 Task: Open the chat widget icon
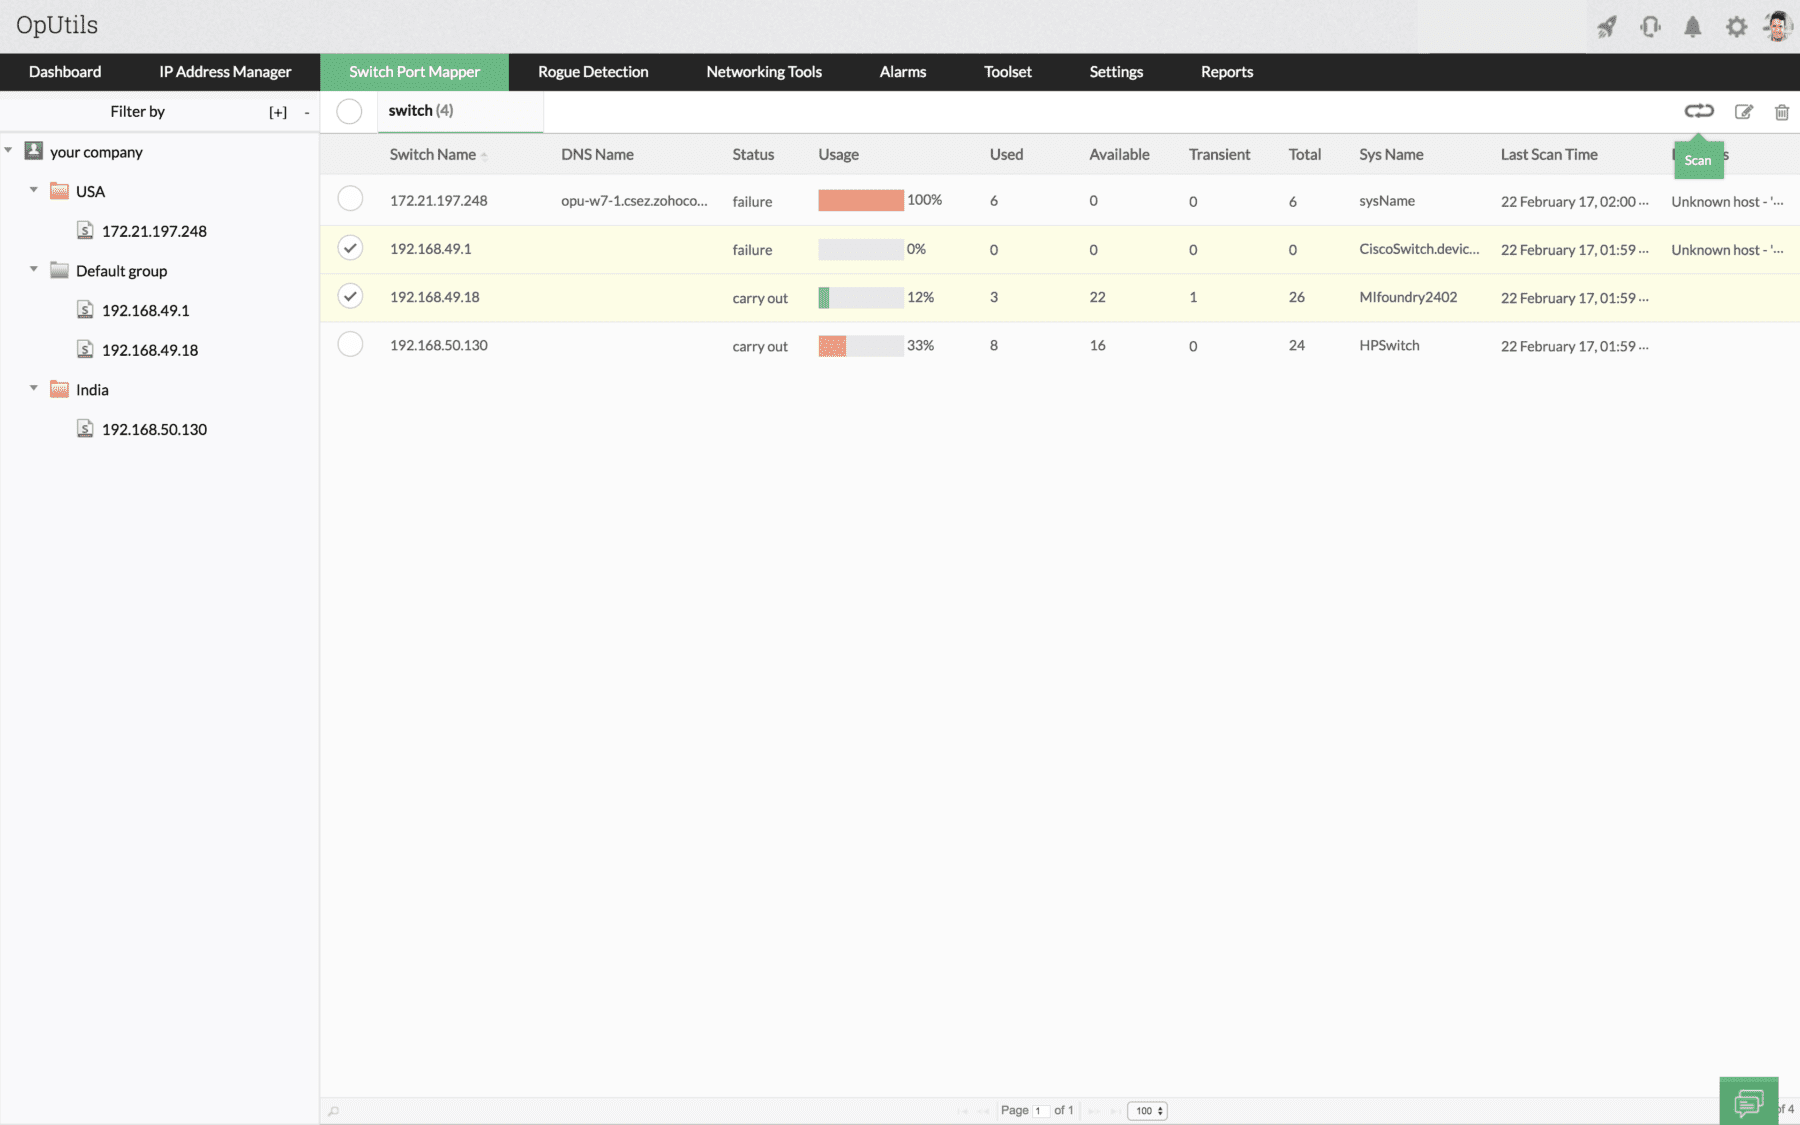(1748, 1102)
